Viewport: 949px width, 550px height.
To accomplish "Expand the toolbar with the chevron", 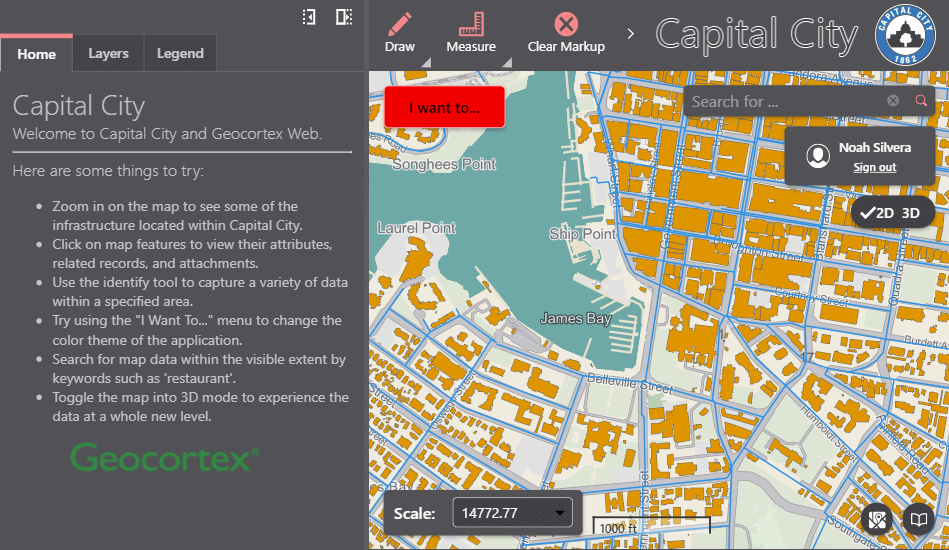I will pyautogui.click(x=630, y=34).
